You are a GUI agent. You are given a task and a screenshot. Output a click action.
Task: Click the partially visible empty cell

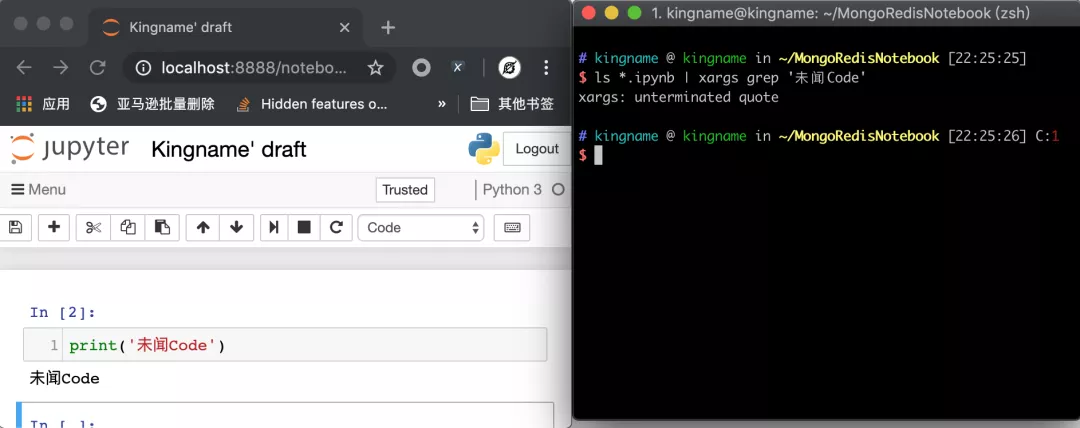(285, 415)
